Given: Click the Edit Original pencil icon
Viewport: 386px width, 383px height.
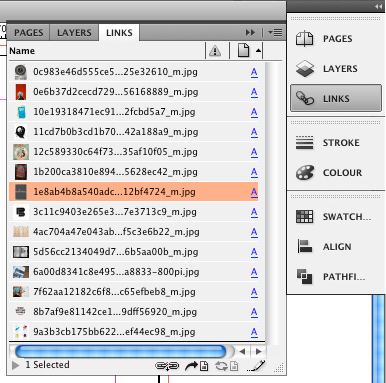Looking at the screenshot, I should pos(256,366).
